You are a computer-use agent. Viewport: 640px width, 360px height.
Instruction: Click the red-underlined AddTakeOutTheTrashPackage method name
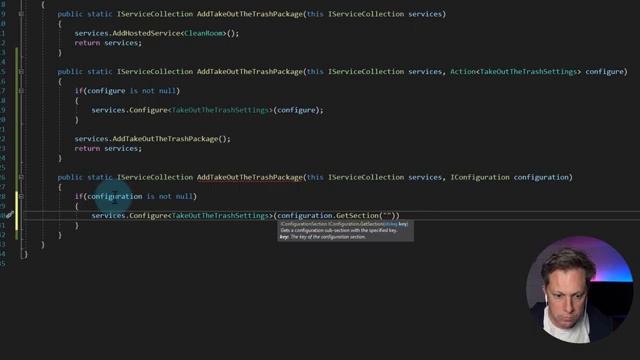(x=250, y=177)
